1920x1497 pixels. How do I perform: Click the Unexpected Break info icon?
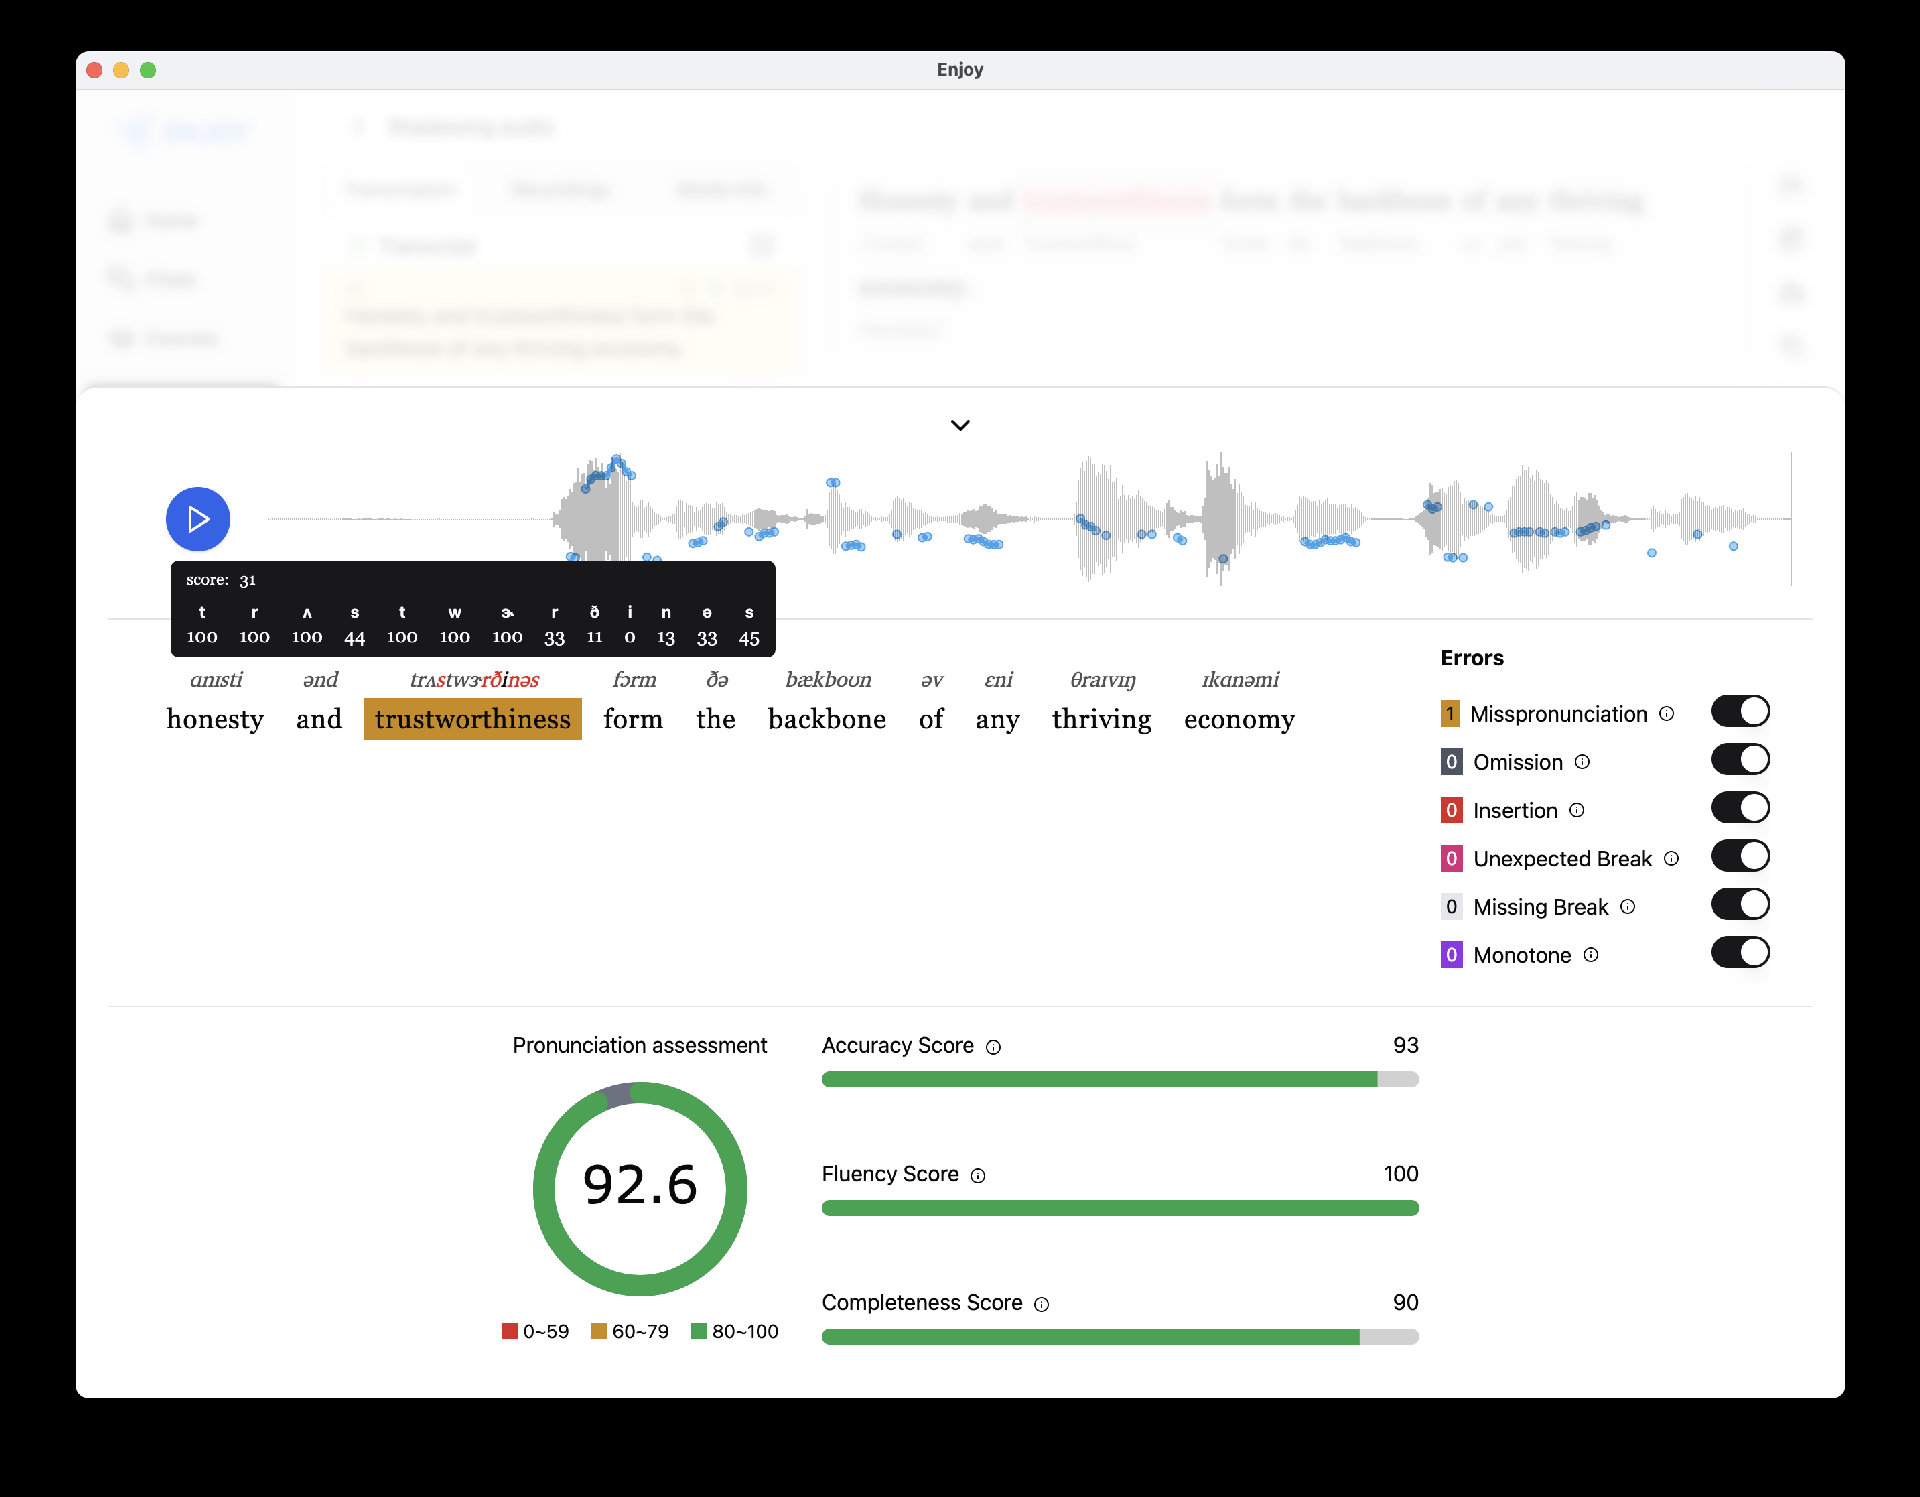coord(1671,859)
